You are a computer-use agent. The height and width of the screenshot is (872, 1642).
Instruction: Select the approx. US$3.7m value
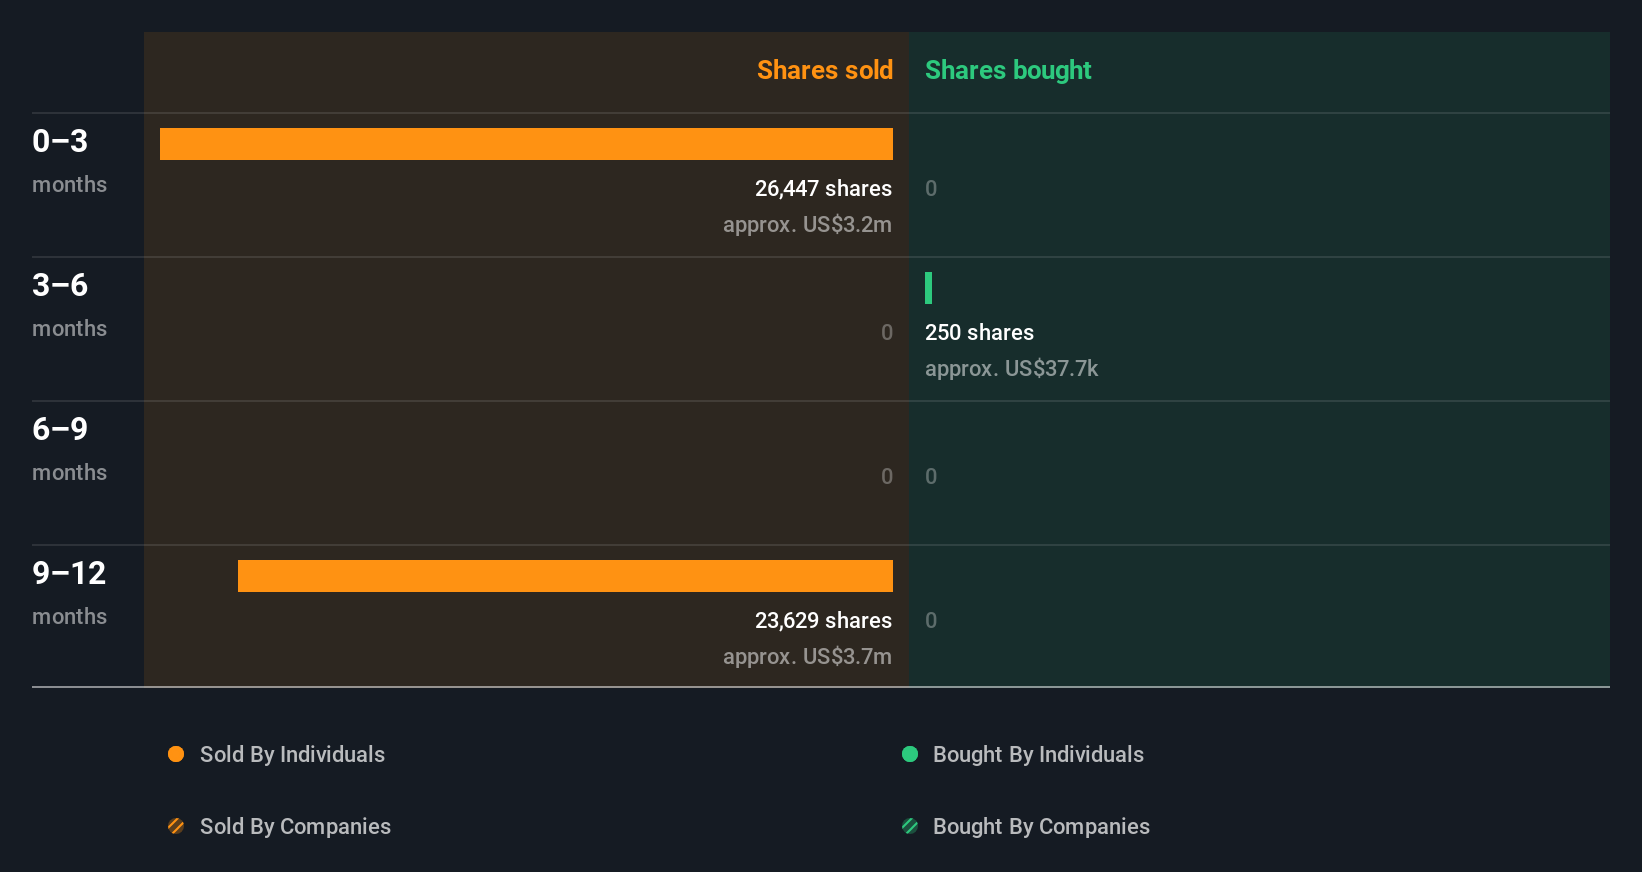pos(807,656)
